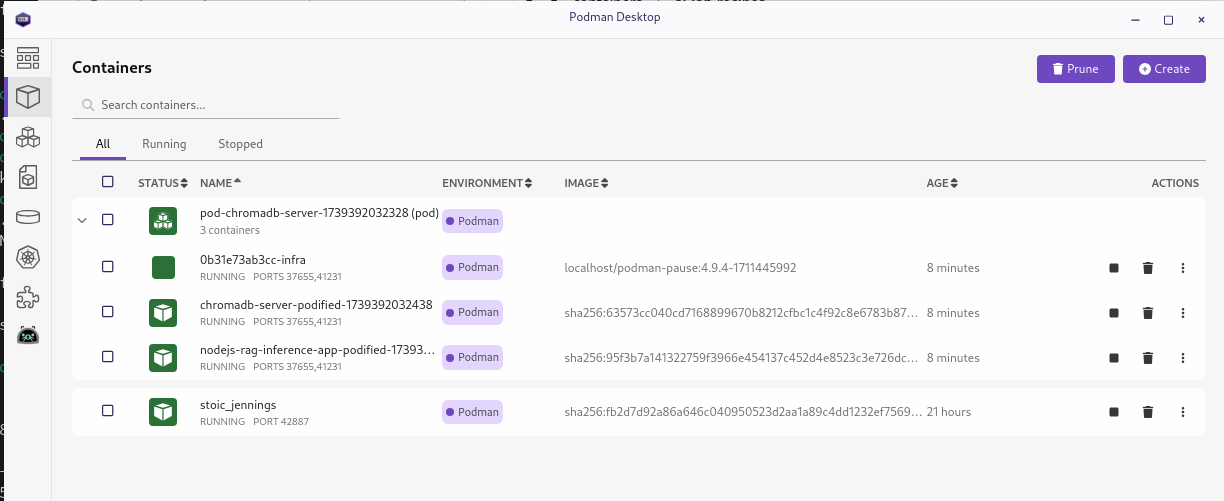1224x501 pixels.
Task: Sort containers by Environment column
Action: [x=487, y=183]
